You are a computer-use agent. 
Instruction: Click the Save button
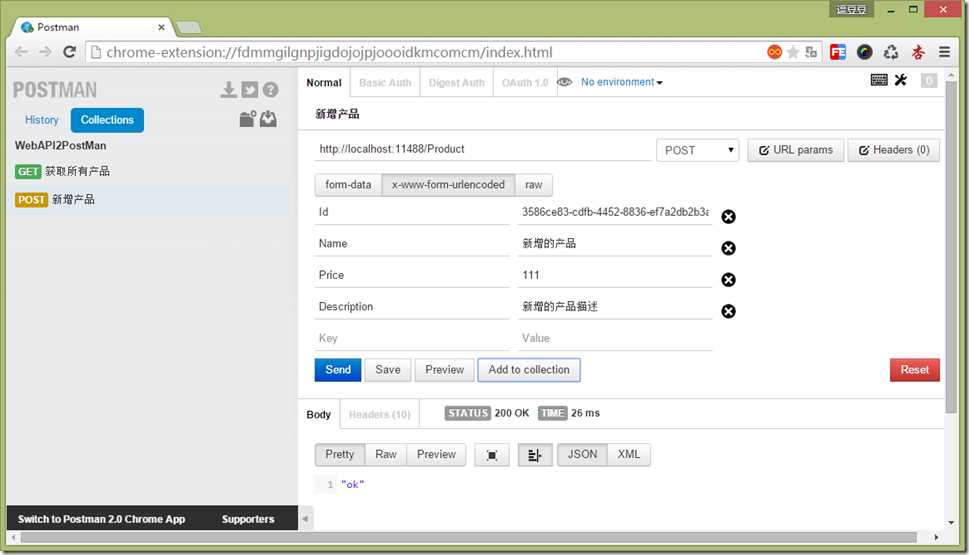point(387,370)
